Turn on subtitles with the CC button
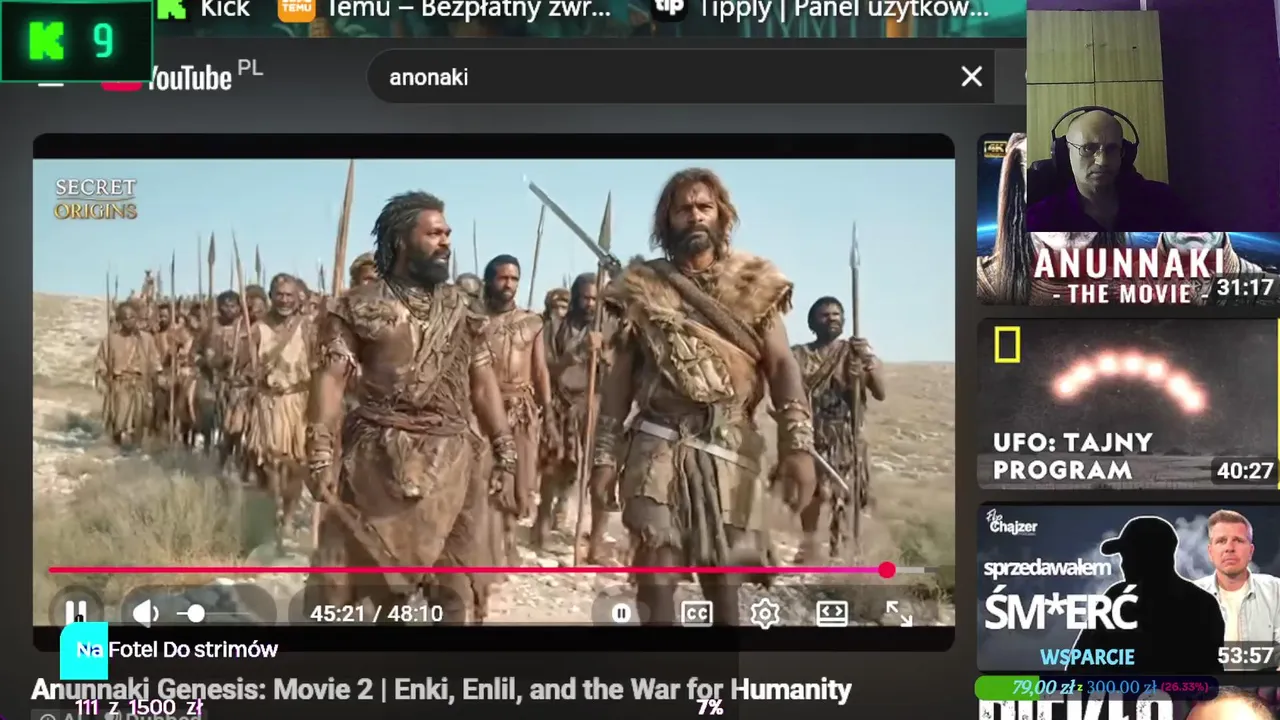Image resolution: width=1280 pixels, height=720 pixels. pyautogui.click(x=696, y=613)
